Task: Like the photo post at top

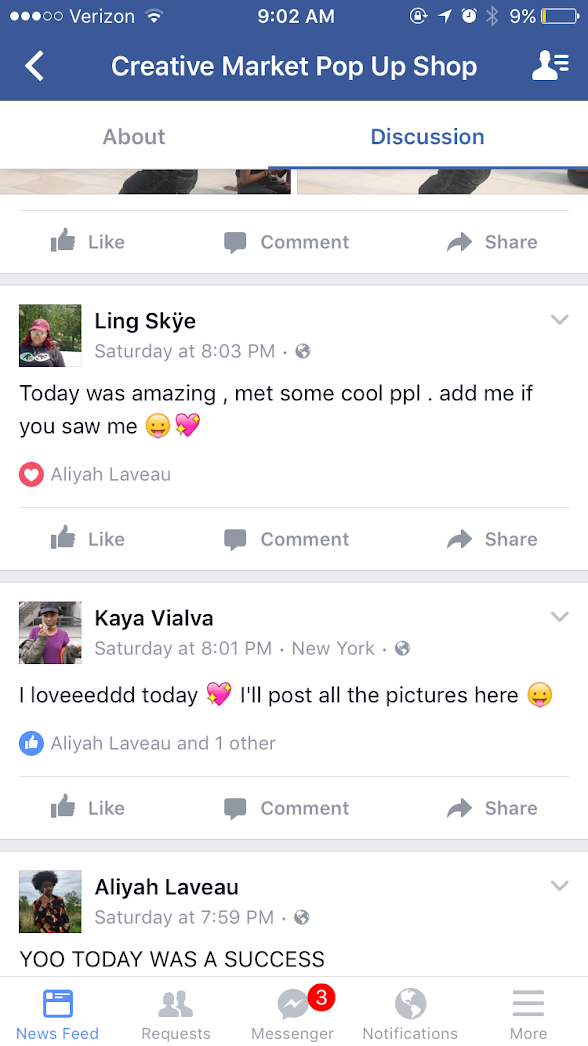Action: 88,241
